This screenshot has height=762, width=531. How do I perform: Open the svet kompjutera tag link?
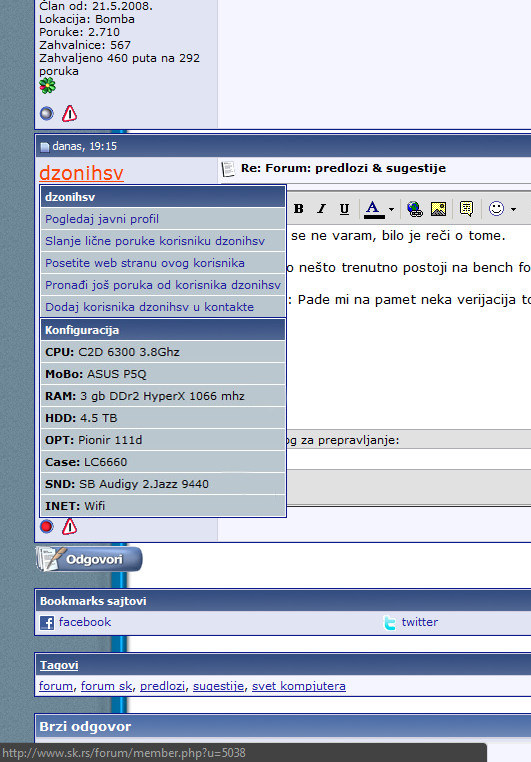click(299, 686)
